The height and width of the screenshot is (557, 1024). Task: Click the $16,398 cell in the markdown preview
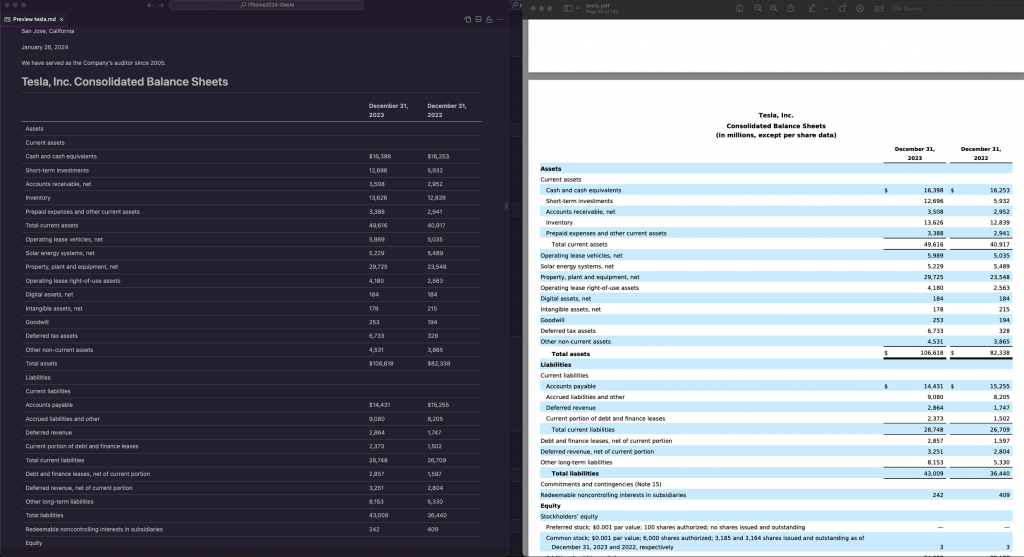coord(379,157)
